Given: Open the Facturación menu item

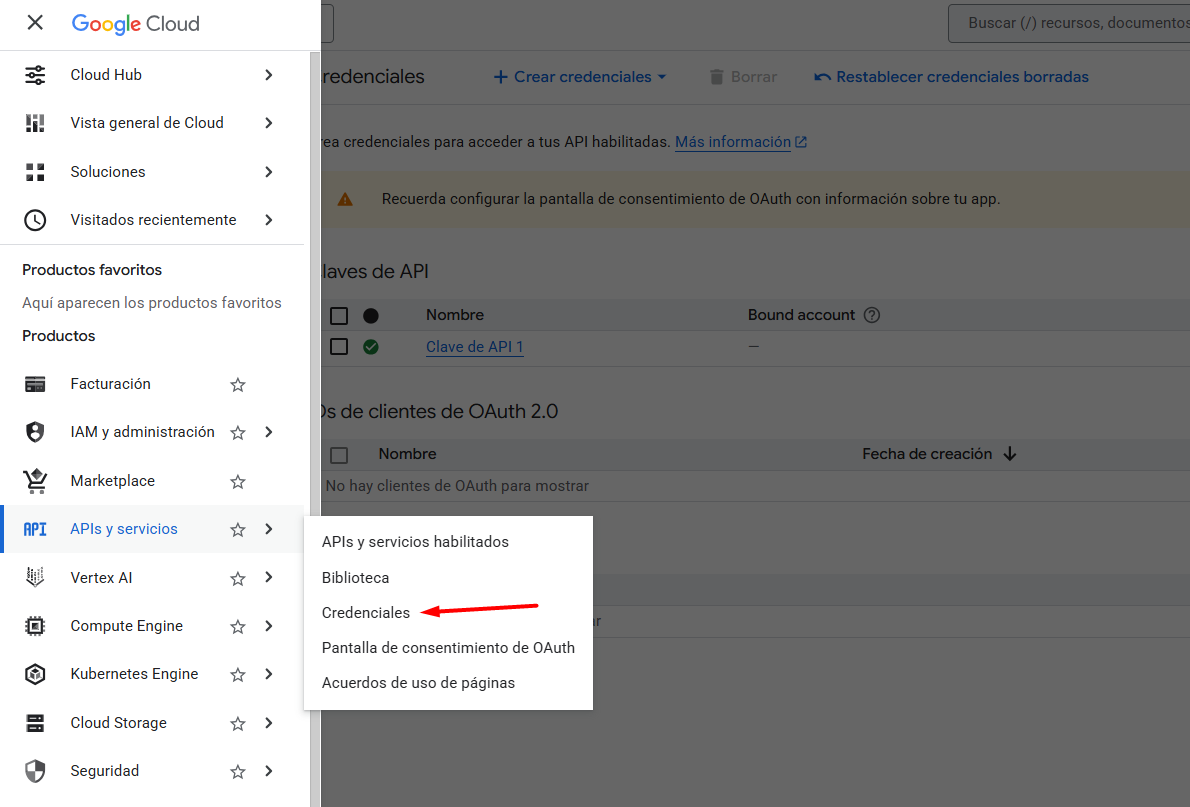Looking at the screenshot, I should tap(152, 384).
